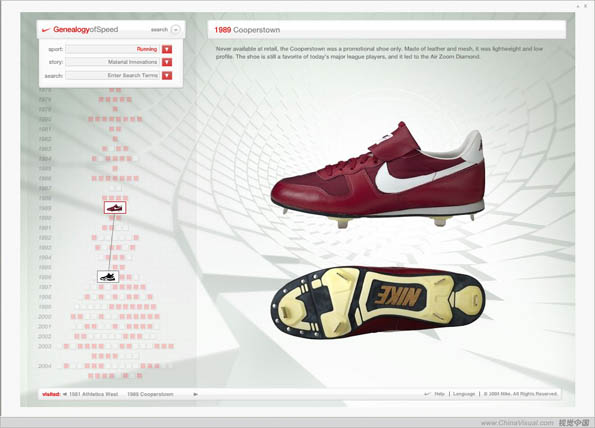Click the small swoosh icon beside Help
595x428 pixels.
[x=427, y=394]
